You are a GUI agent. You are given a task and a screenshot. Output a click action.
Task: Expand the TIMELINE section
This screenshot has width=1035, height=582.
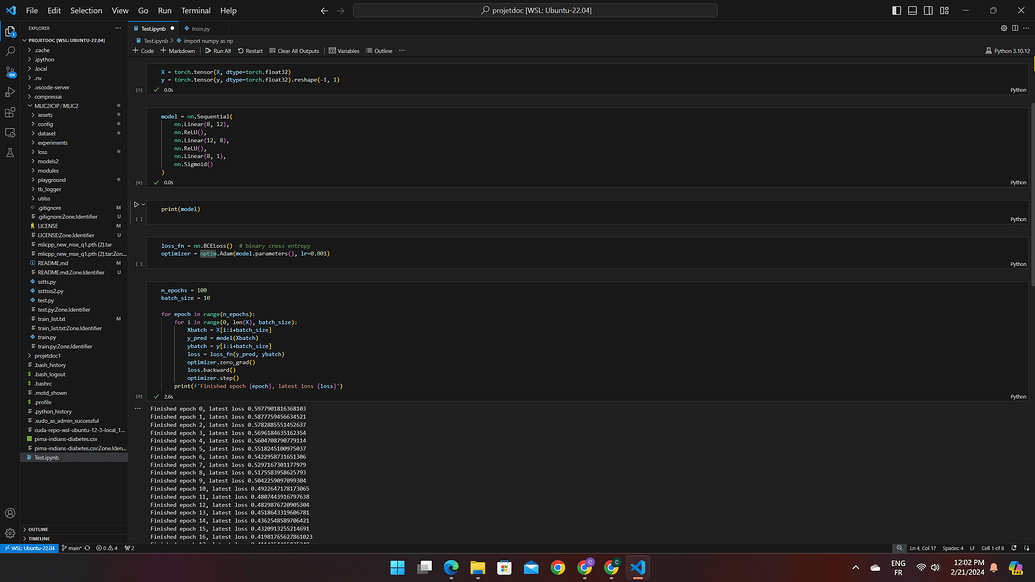(39, 538)
